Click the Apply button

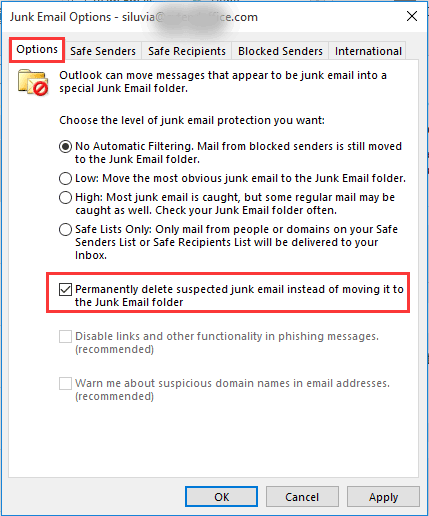(383, 497)
